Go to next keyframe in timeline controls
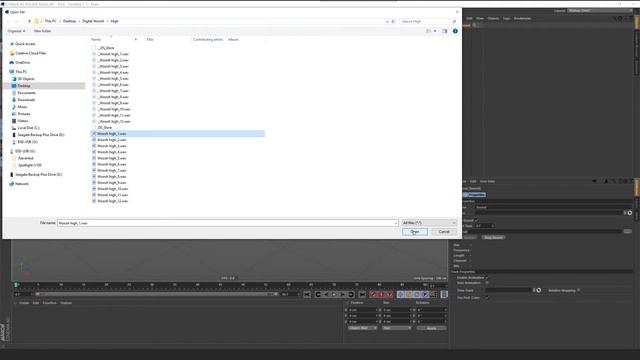 pyautogui.click(x=351, y=294)
